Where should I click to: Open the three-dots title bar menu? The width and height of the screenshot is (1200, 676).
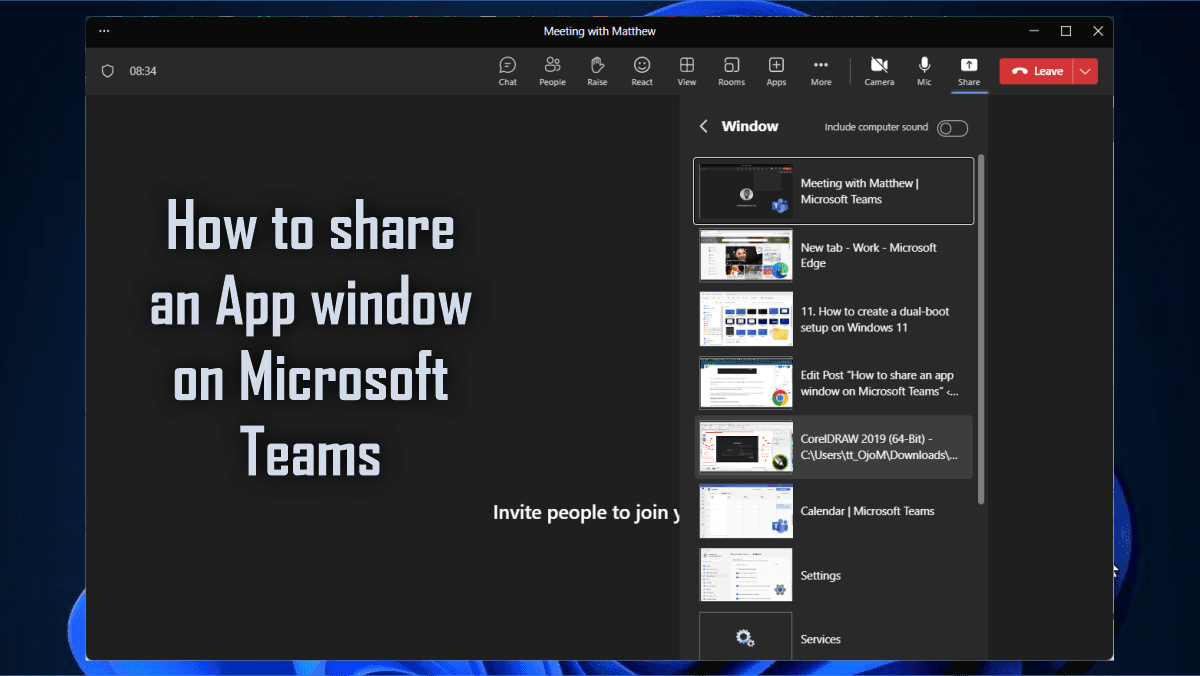coord(104,31)
